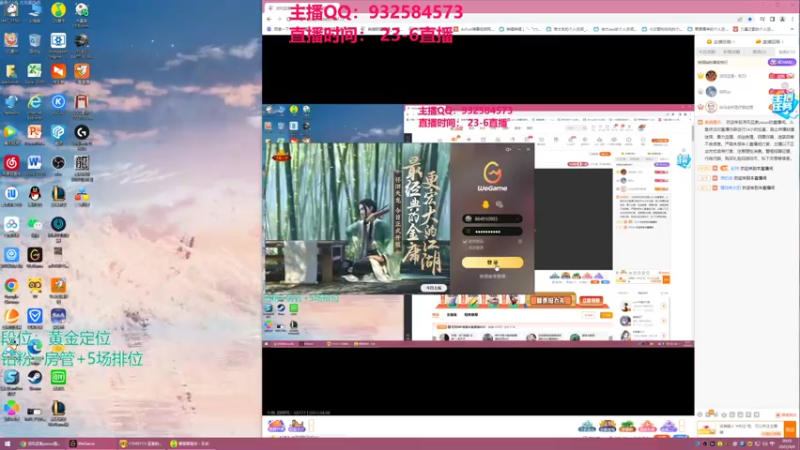Click the 今日上线 button on the game banner

[433, 288]
